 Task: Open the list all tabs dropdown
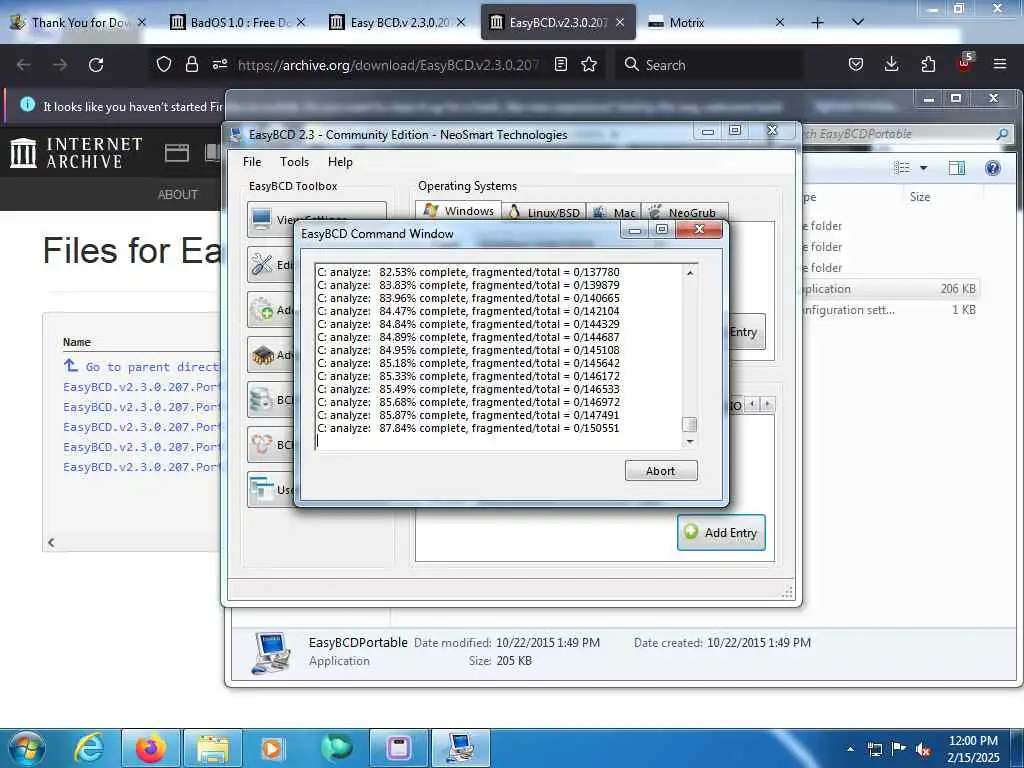(x=858, y=22)
